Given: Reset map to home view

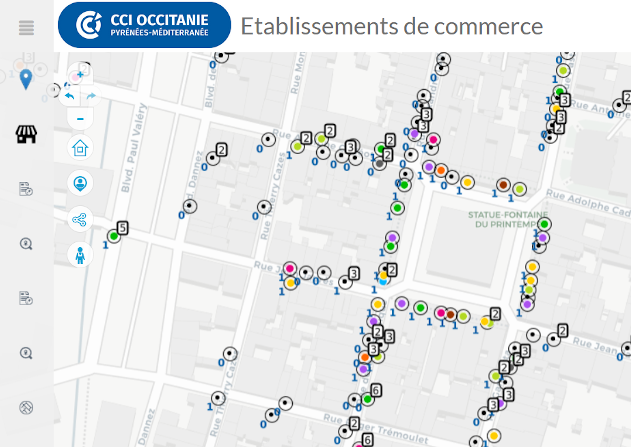Looking at the screenshot, I should point(80,148).
